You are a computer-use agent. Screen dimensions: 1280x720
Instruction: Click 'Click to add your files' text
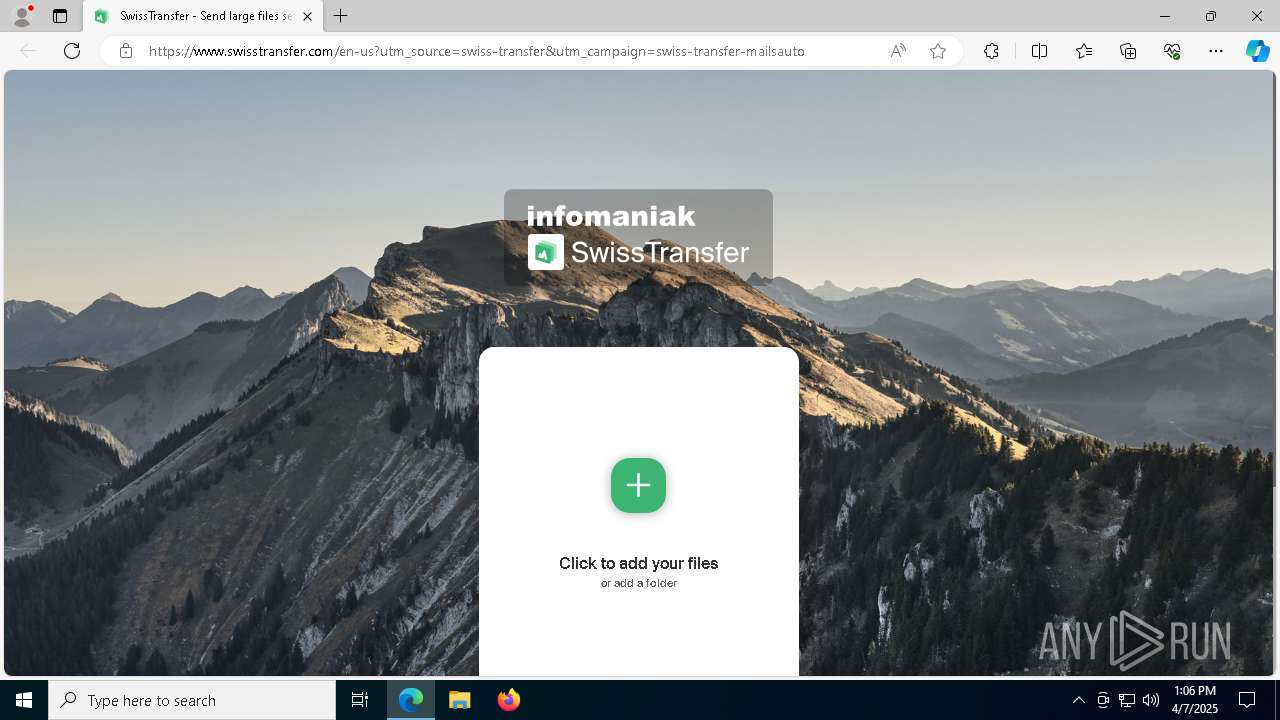click(x=639, y=563)
